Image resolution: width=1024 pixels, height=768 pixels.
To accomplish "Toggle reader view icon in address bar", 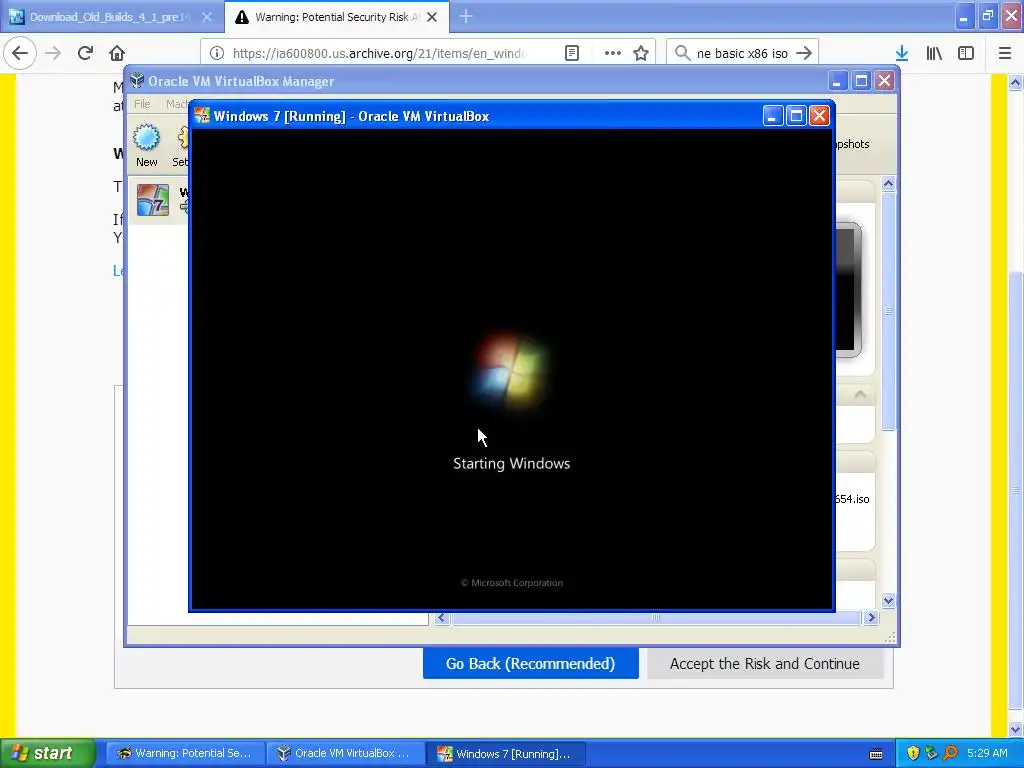I will 571,53.
